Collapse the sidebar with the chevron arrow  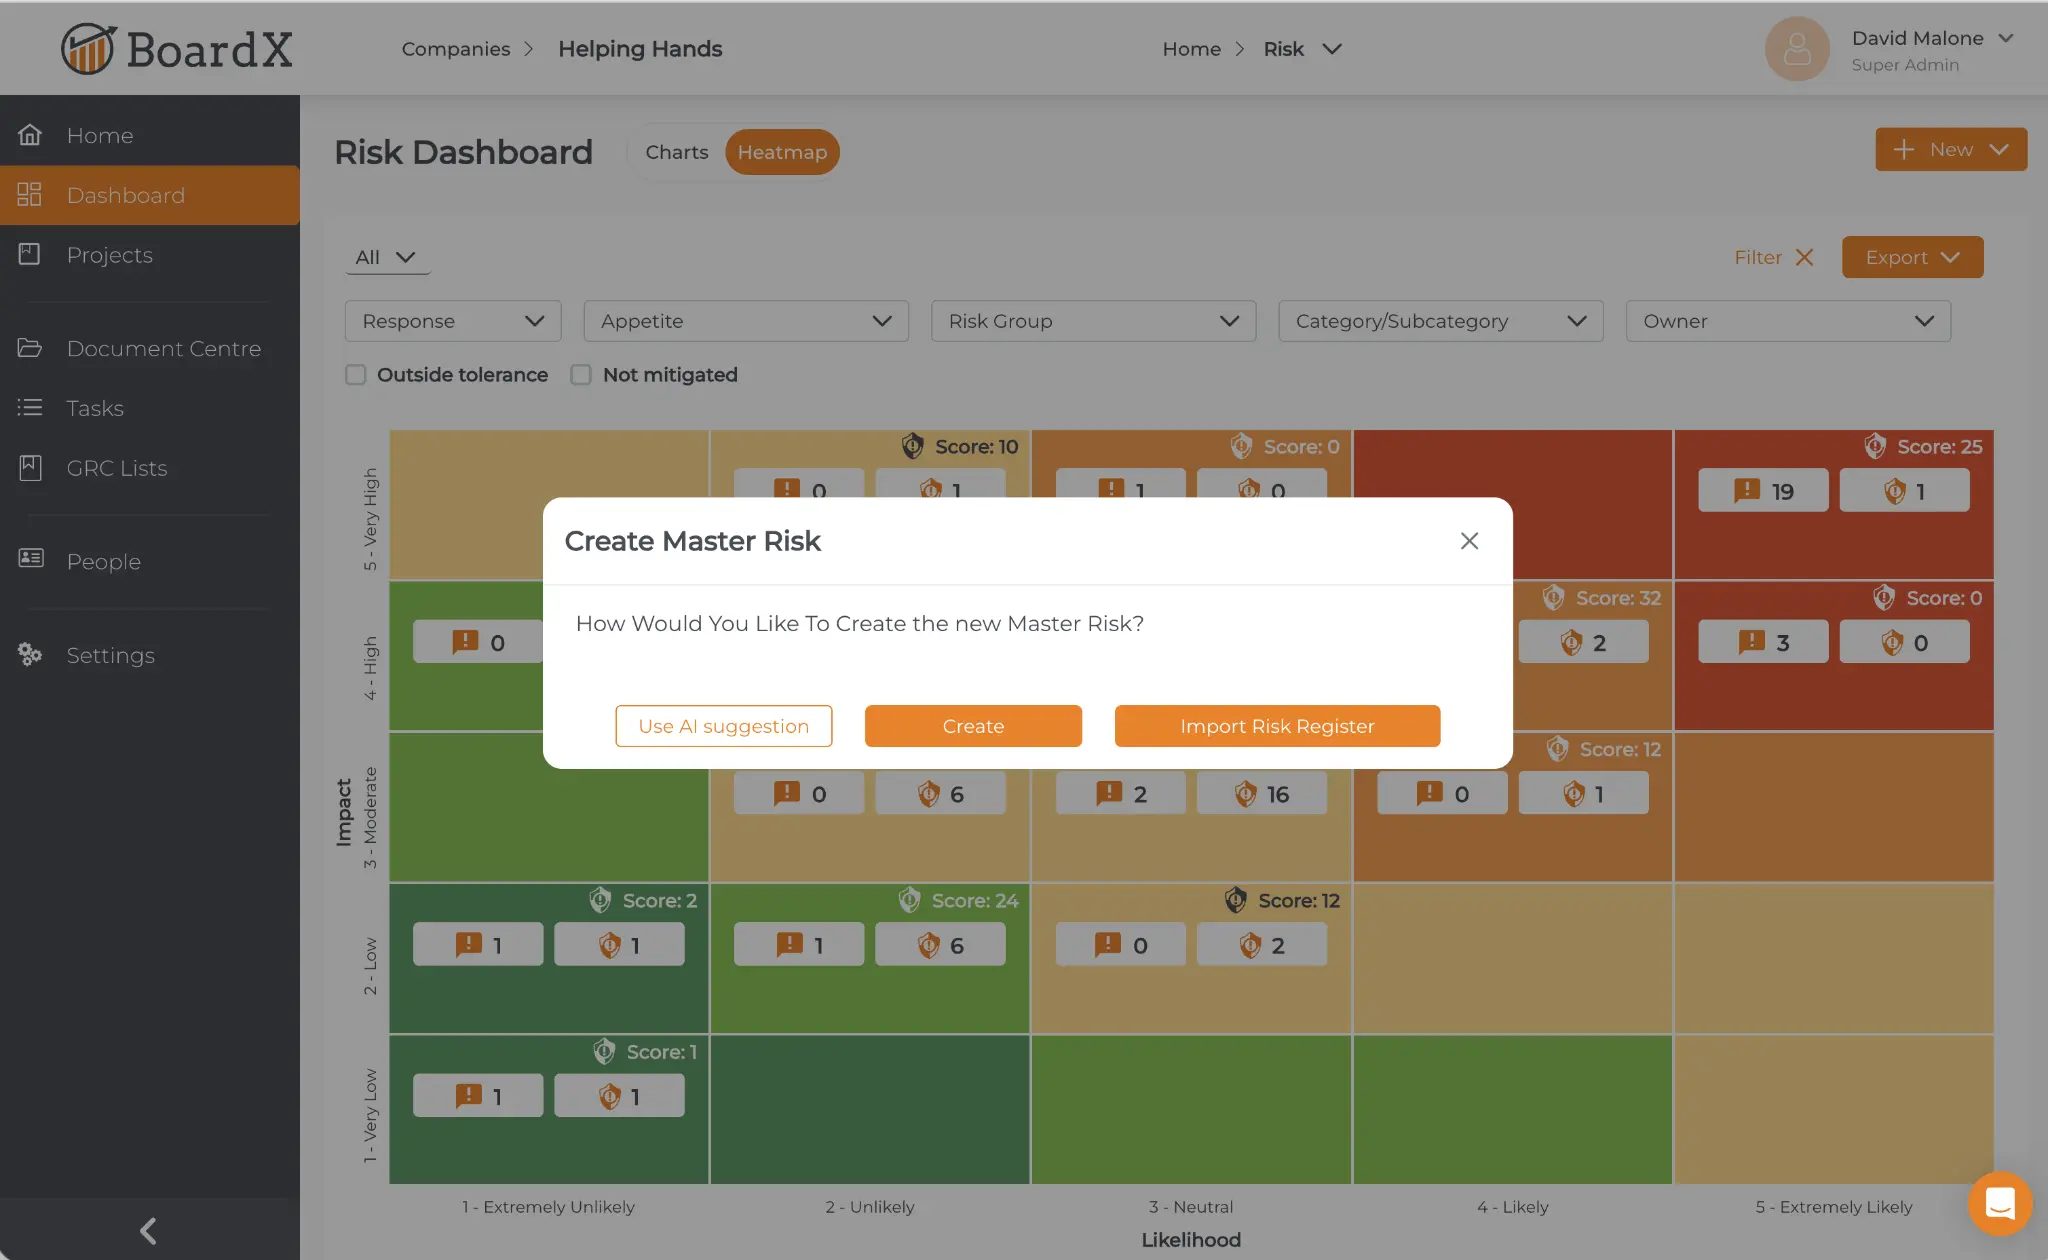(147, 1230)
